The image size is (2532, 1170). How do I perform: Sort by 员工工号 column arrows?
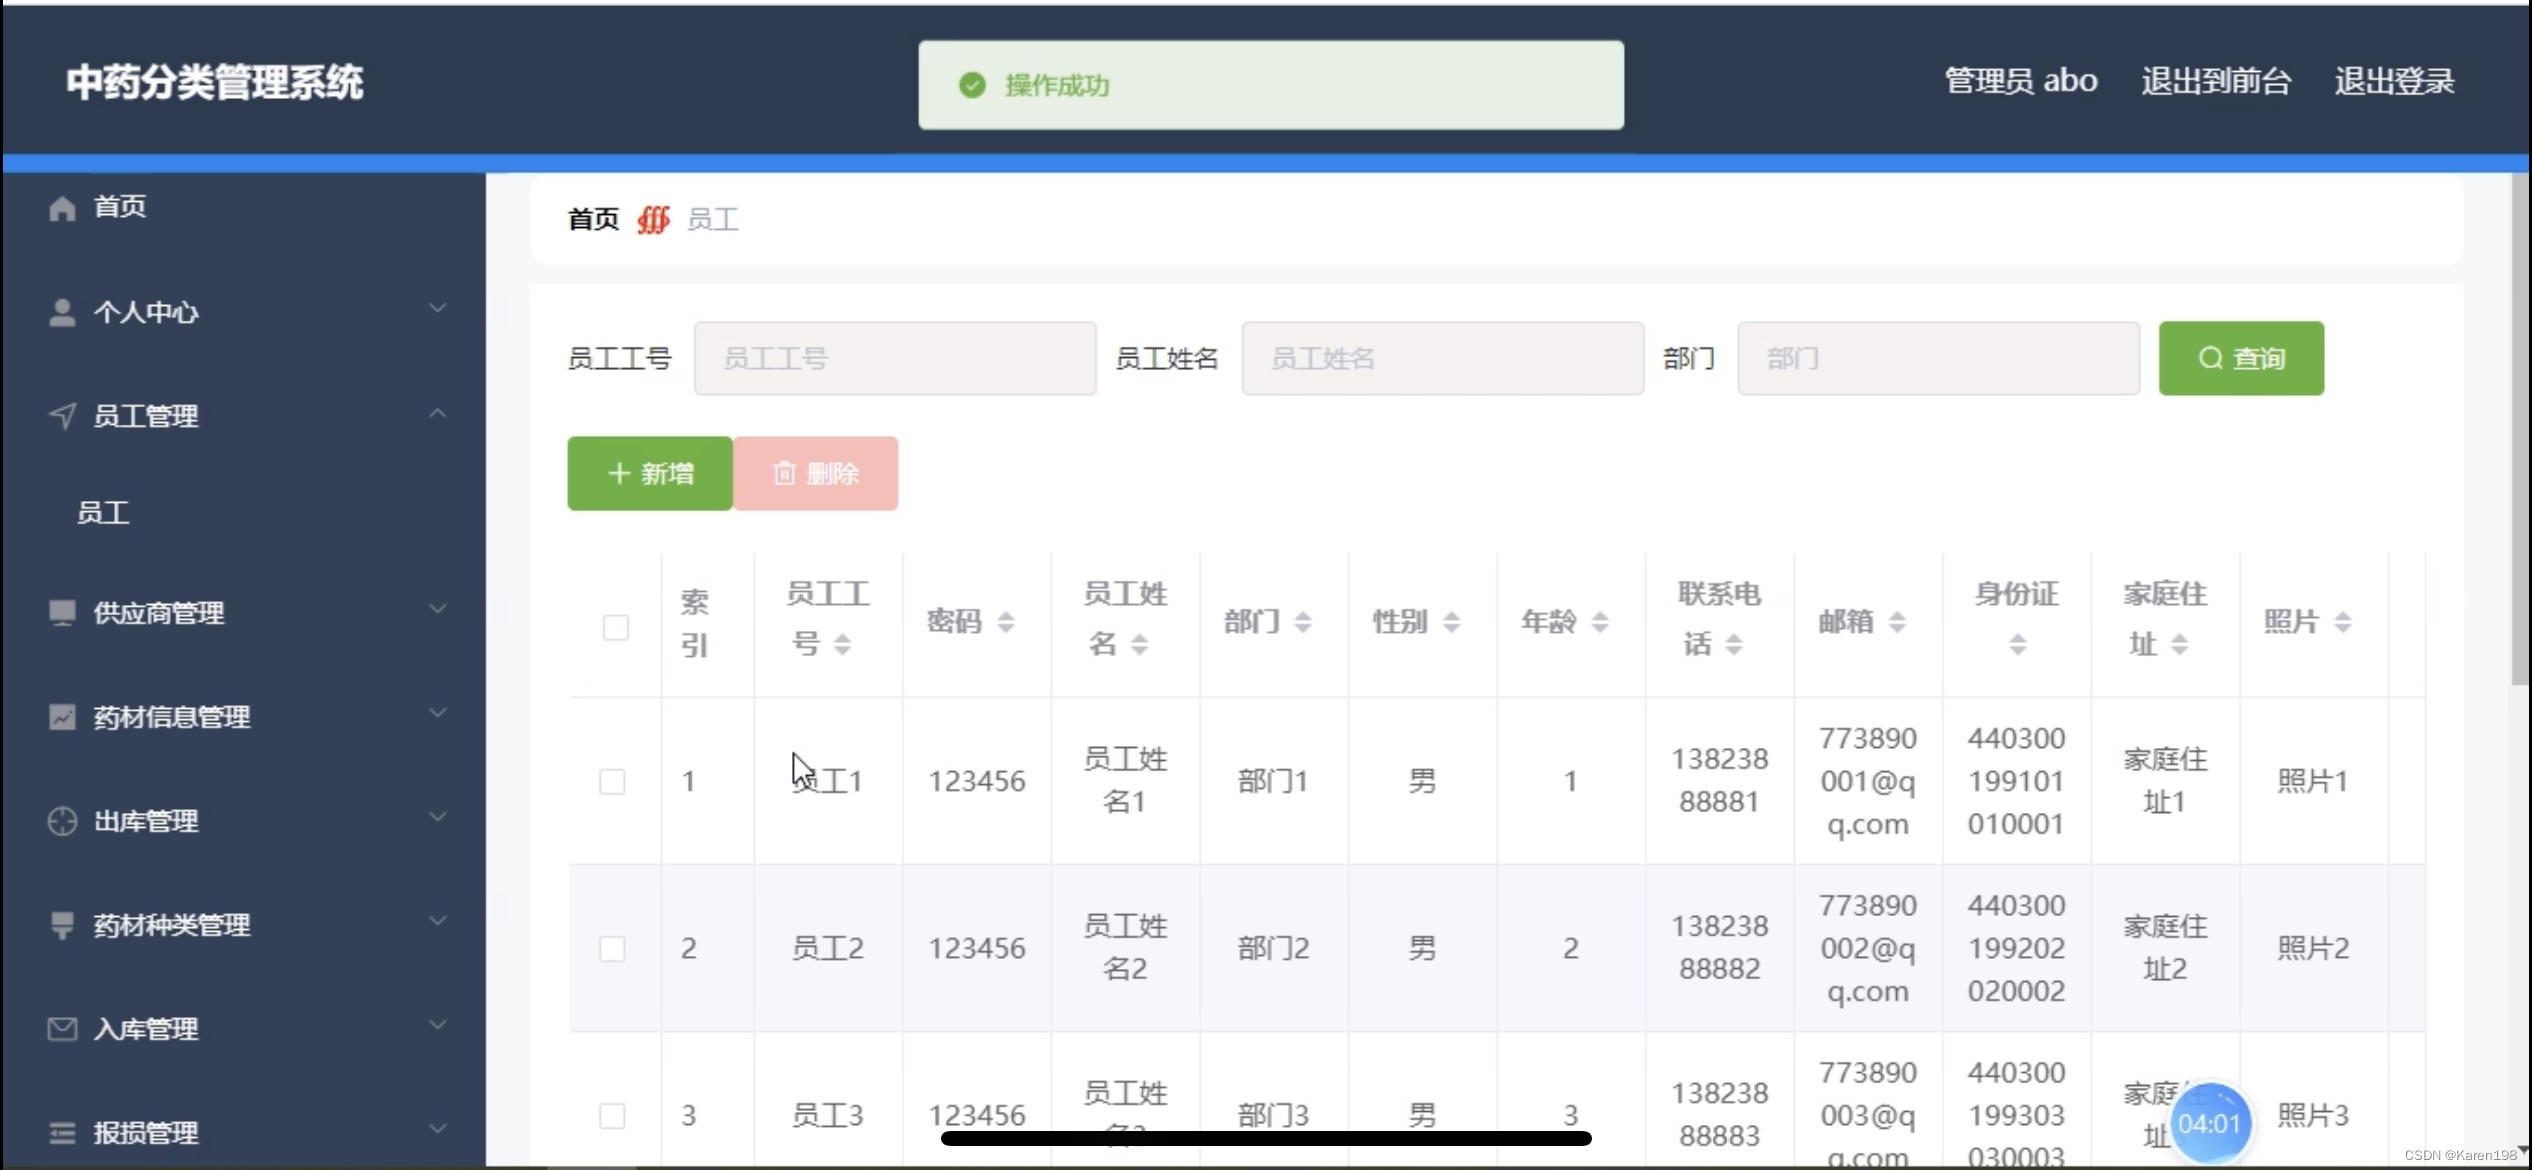point(843,644)
